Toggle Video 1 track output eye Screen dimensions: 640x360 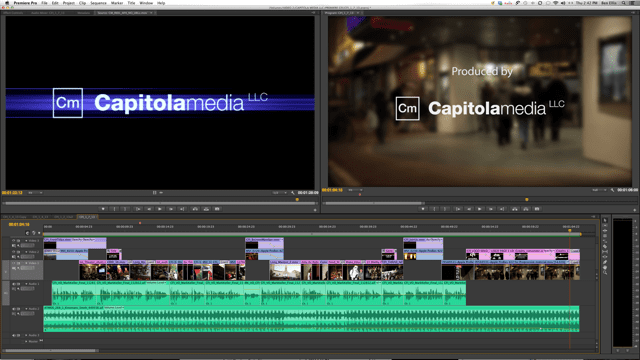13,264
